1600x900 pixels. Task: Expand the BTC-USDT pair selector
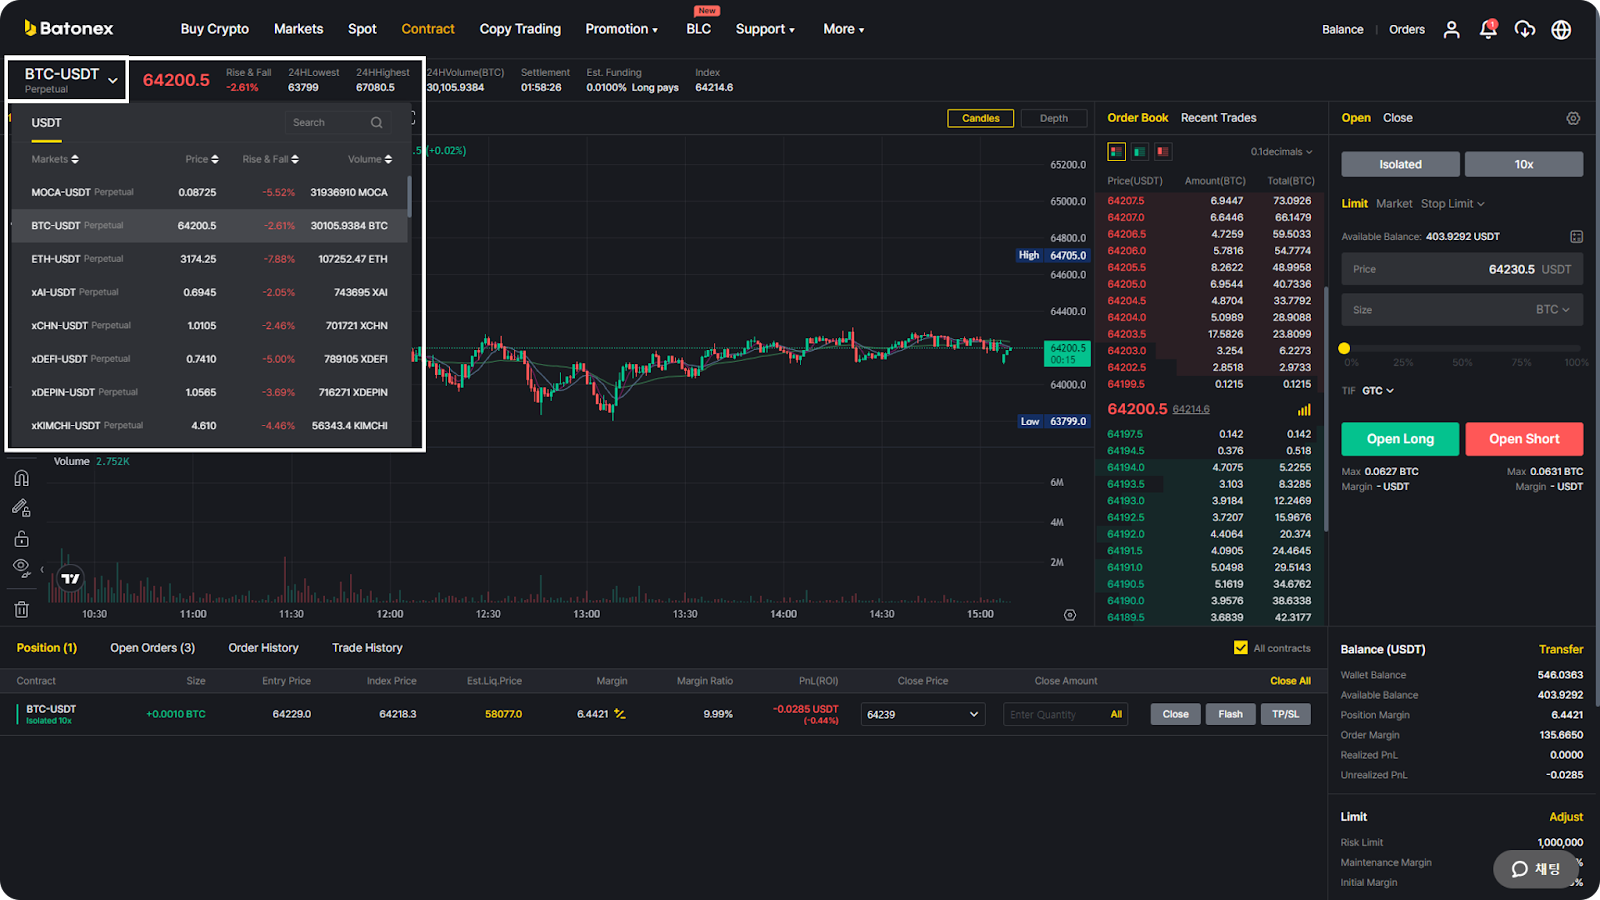(68, 79)
